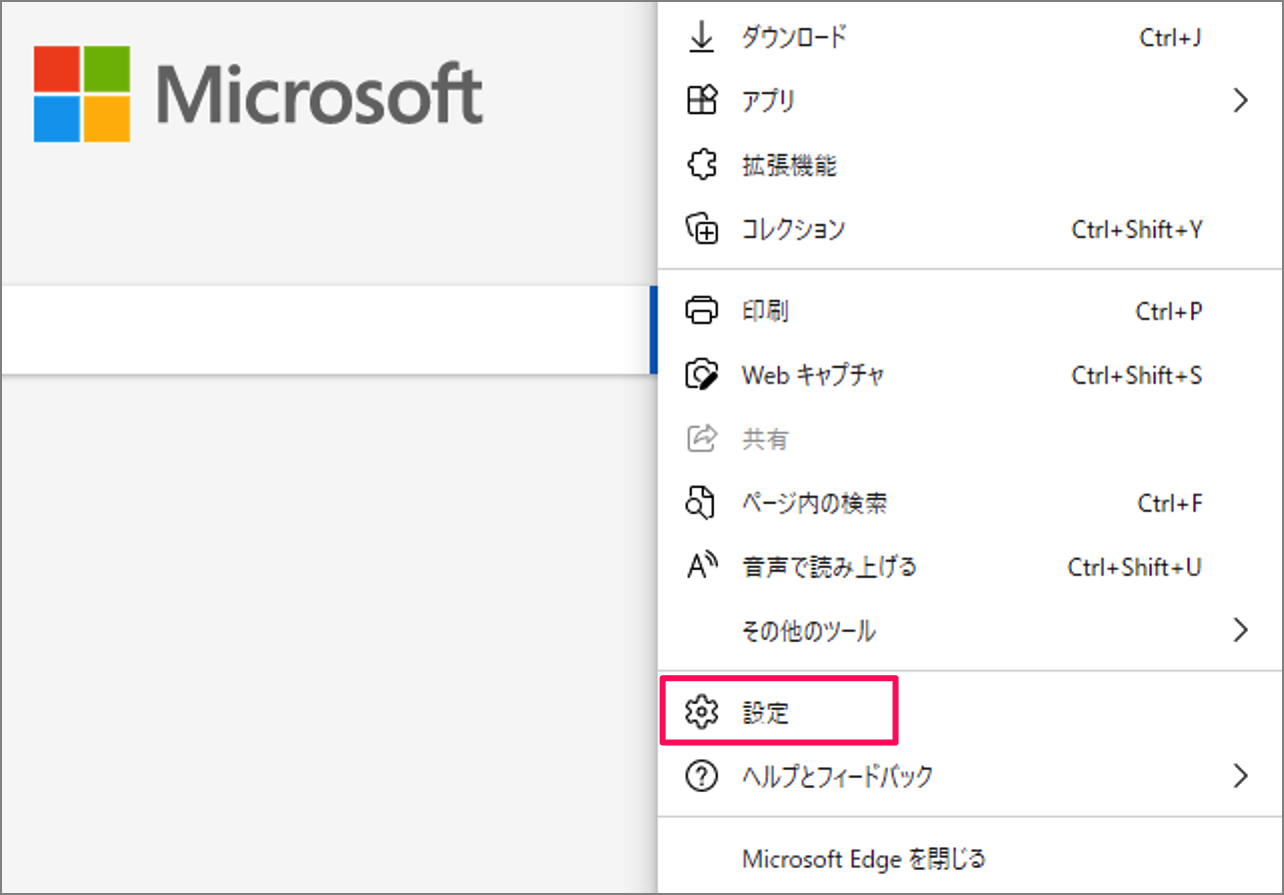Screen dimensions: 1284x895
Task: Click the Extensions puzzle piece icon
Action: [703, 164]
